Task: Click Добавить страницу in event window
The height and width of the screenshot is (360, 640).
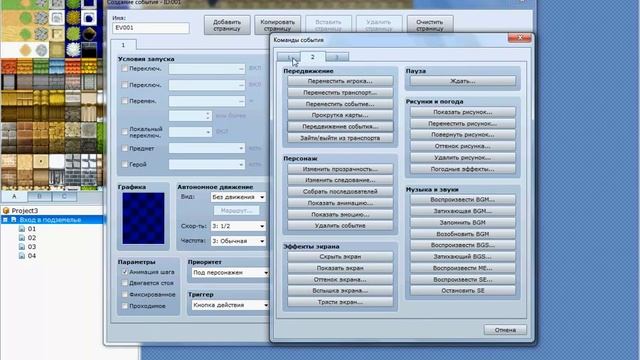Action: pyautogui.click(x=227, y=25)
